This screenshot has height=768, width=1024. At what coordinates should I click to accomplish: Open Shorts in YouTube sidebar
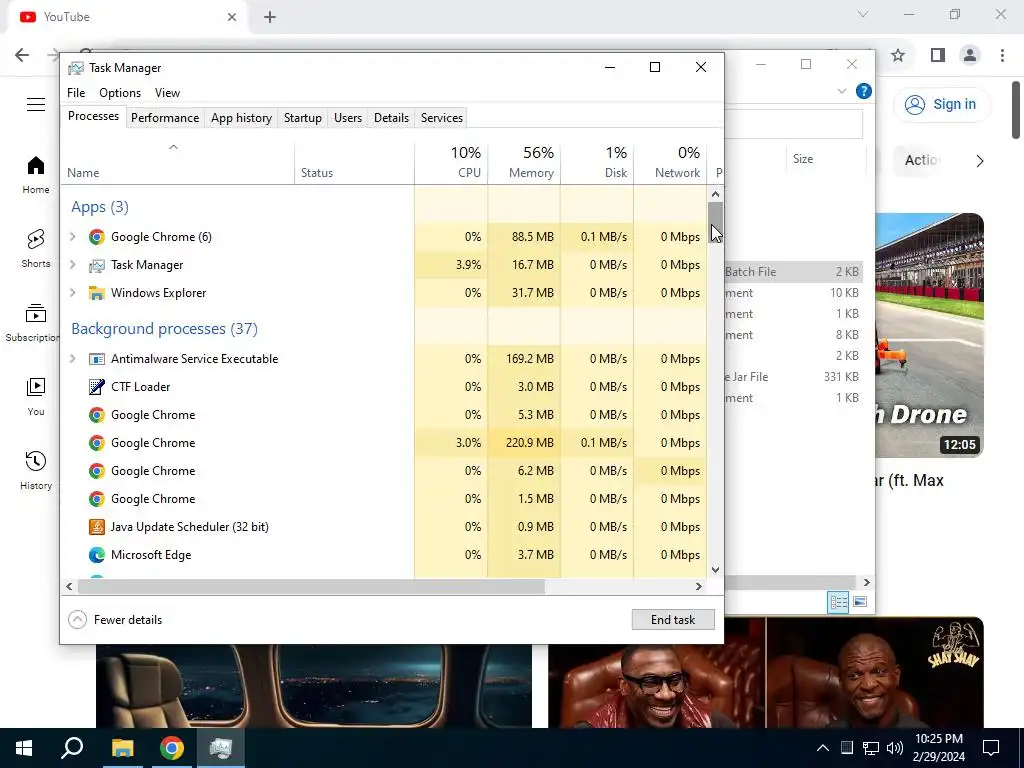pos(36,249)
